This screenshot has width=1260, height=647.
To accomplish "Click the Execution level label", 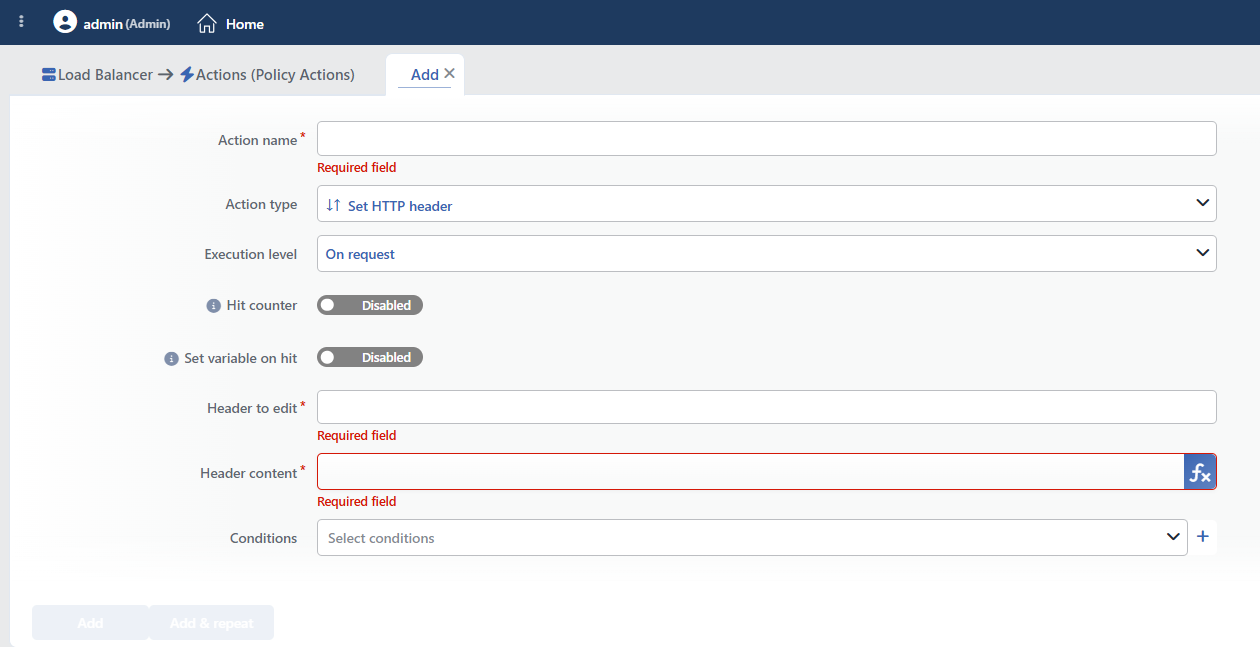I will point(251,254).
